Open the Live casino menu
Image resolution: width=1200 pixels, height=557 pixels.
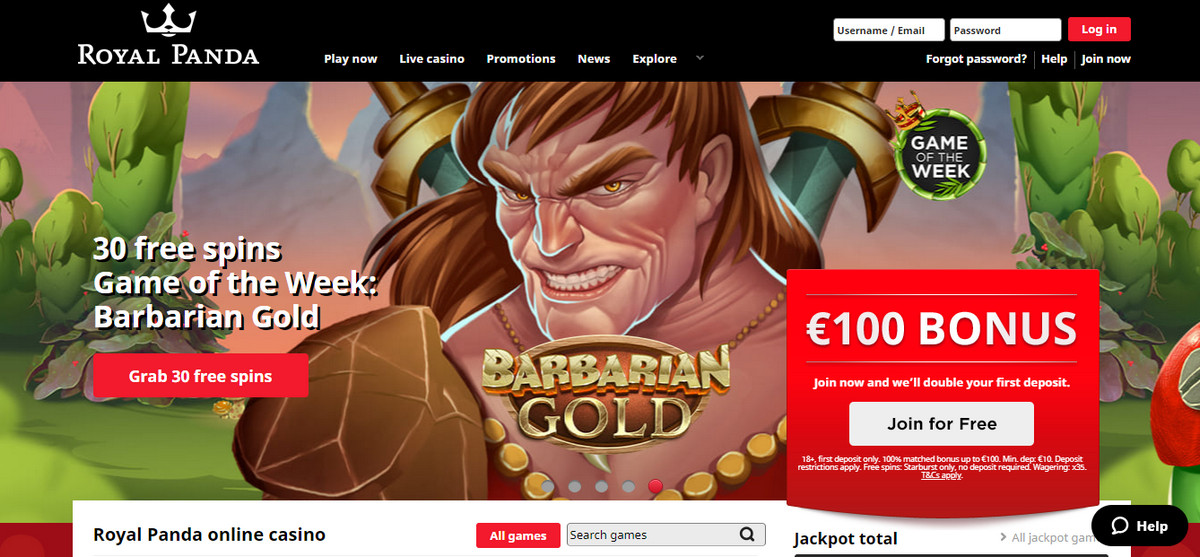click(x=432, y=59)
